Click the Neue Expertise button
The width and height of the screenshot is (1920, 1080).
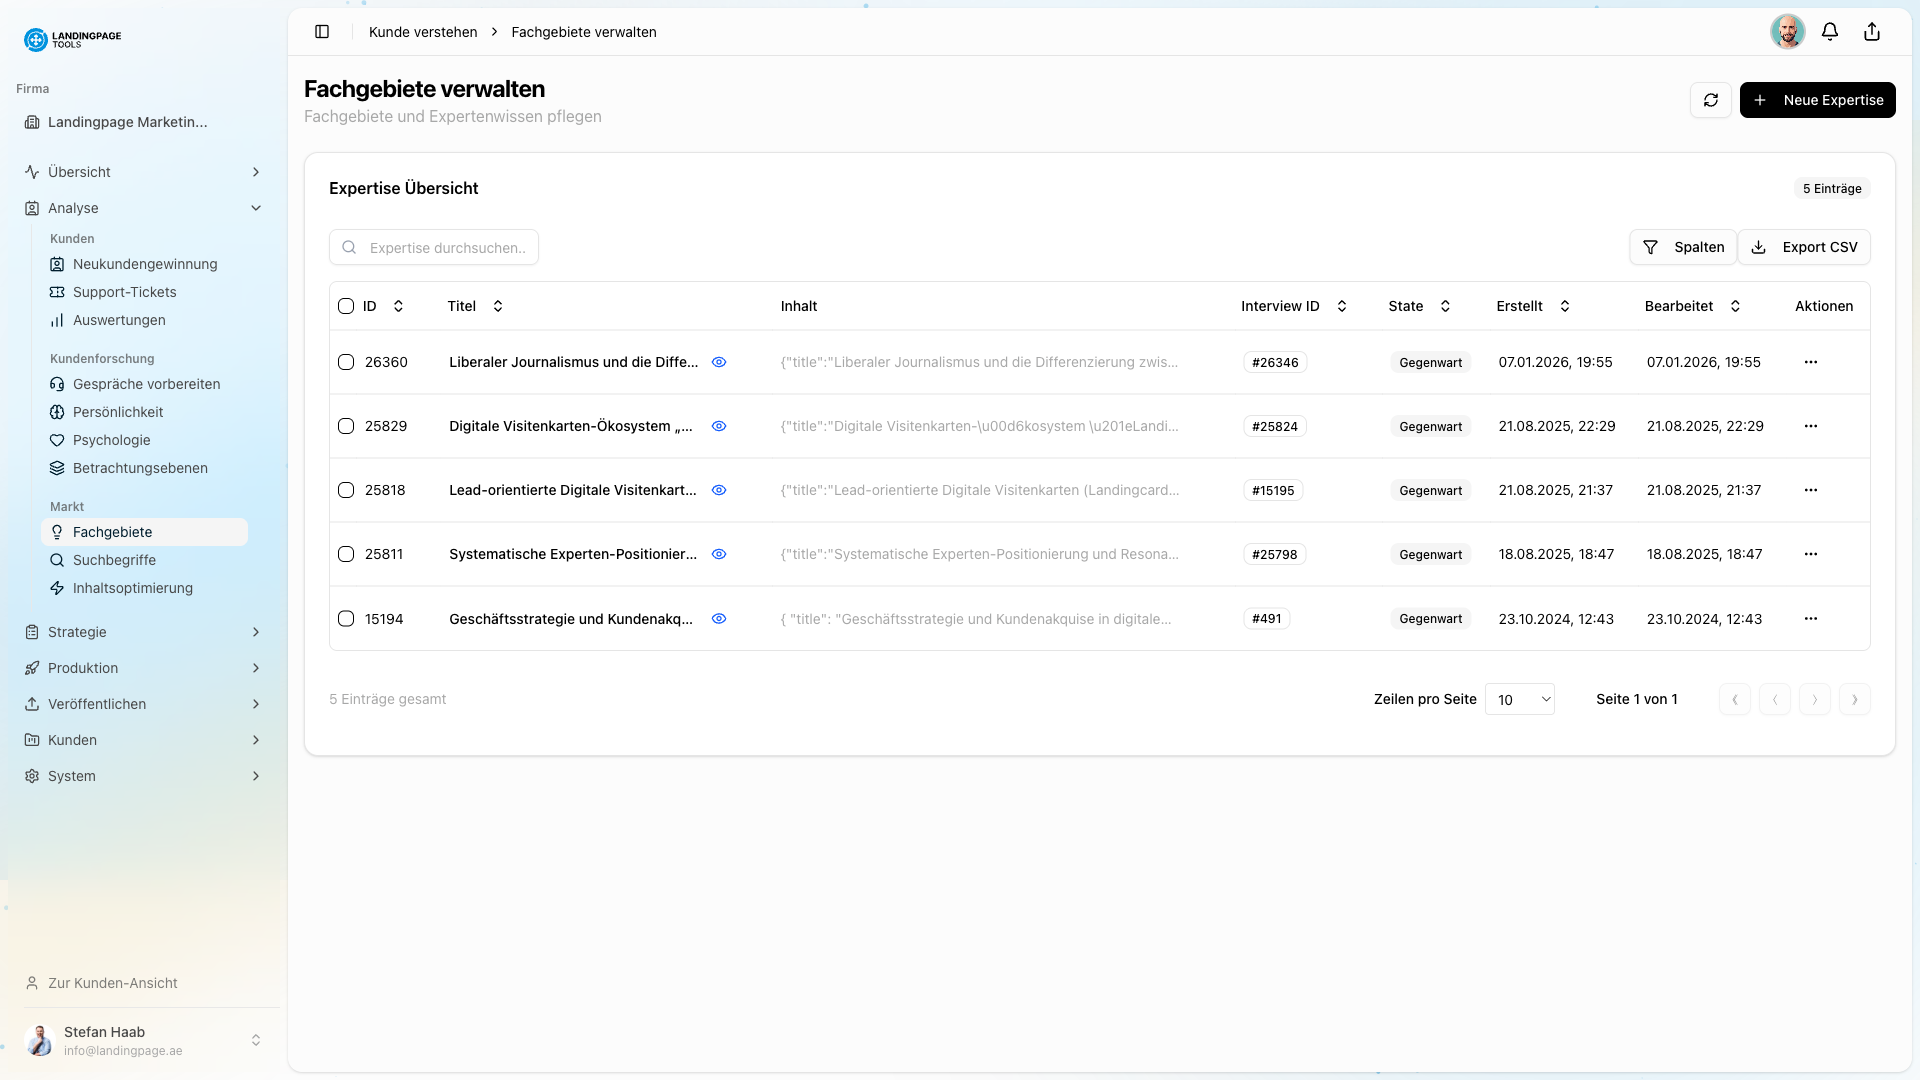click(x=1817, y=100)
